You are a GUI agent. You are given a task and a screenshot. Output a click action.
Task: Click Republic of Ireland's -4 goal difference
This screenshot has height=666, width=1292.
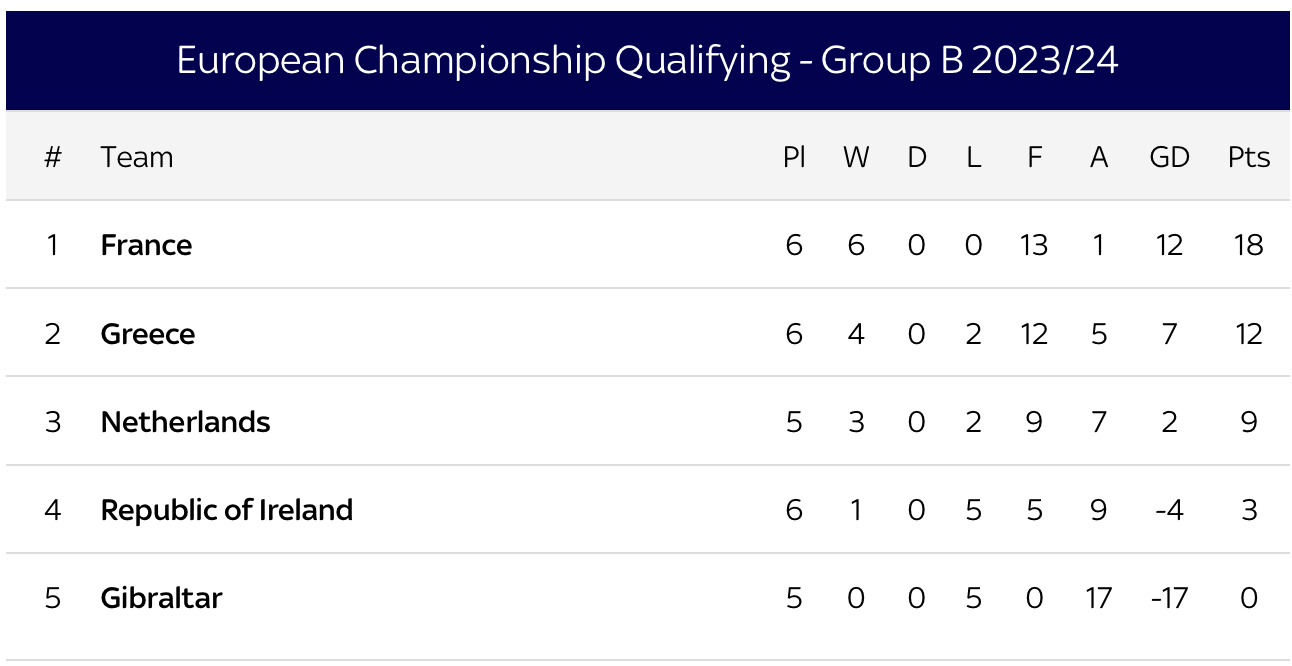tap(1167, 510)
